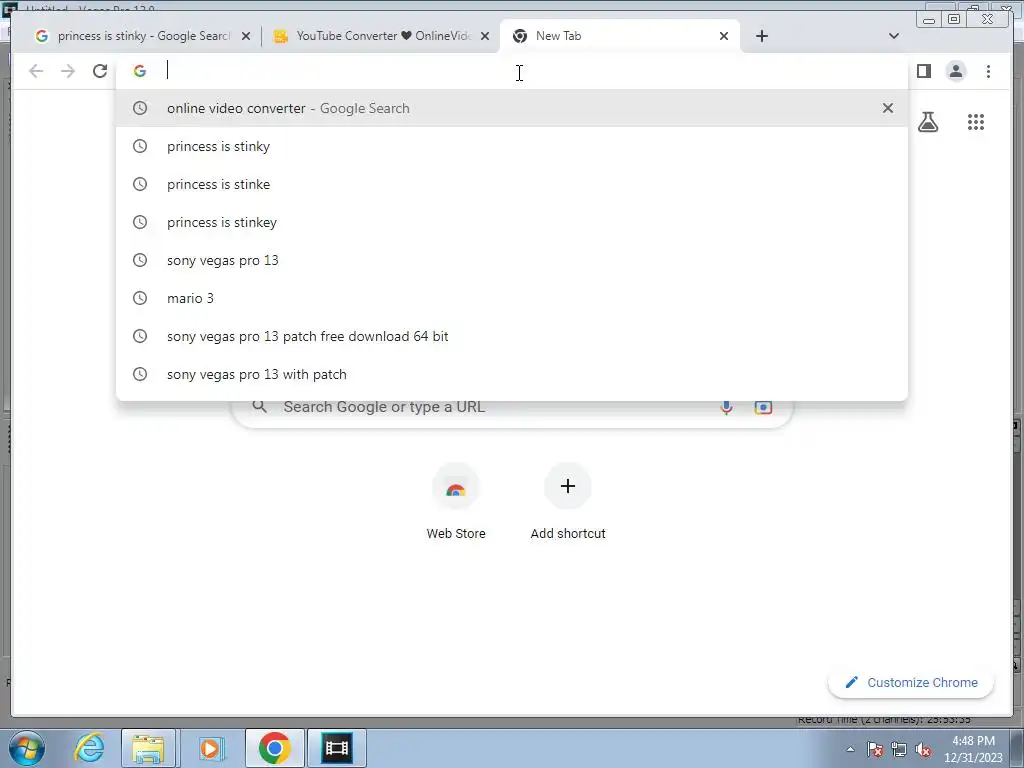Click the Customize Chrome button
1024x768 pixels.
click(x=911, y=682)
